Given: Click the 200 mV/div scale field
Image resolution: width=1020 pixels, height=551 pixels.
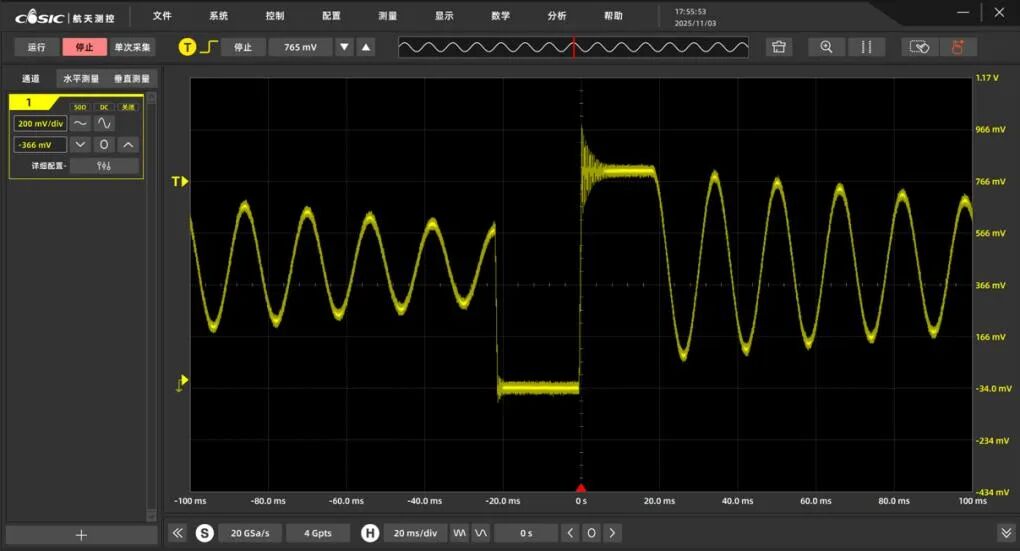Looking at the screenshot, I should [40, 124].
